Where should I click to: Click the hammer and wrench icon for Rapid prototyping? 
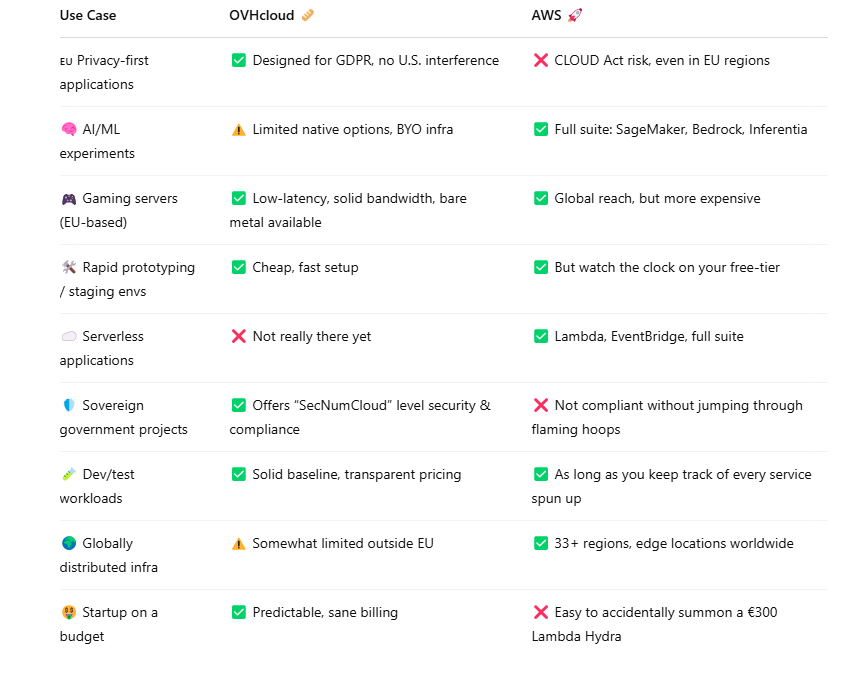[x=69, y=268]
